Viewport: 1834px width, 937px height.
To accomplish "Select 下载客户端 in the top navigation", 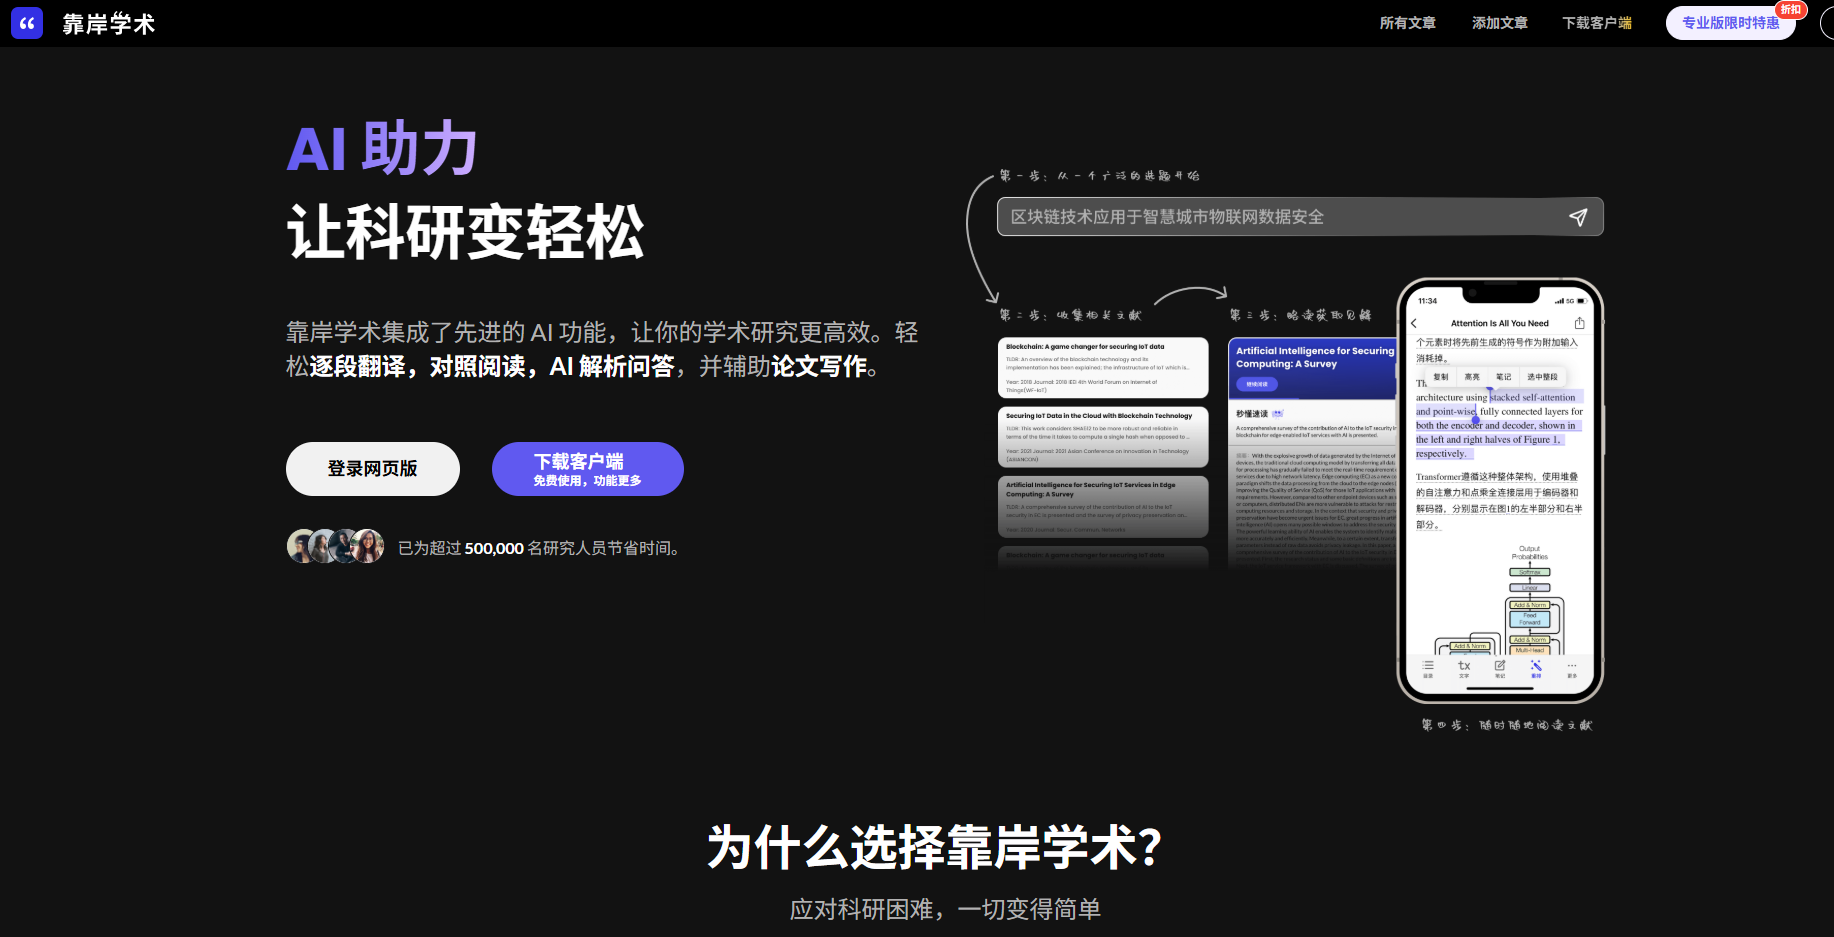I will 1597,23.
